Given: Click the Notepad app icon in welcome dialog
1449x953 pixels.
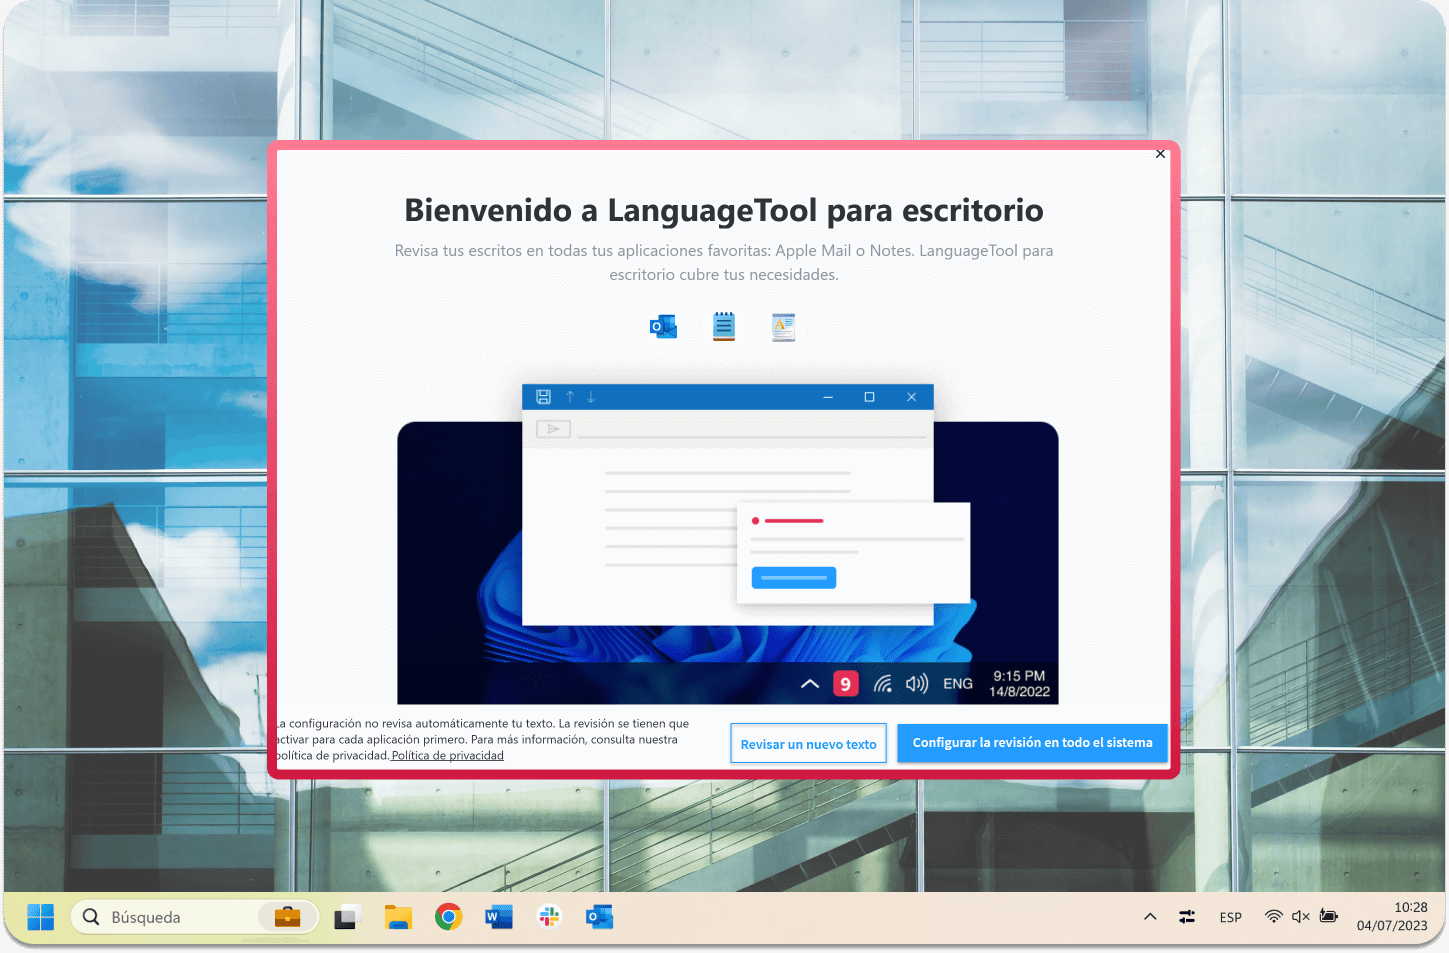Looking at the screenshot, I should pyautogui.click(x=724, y=327).
